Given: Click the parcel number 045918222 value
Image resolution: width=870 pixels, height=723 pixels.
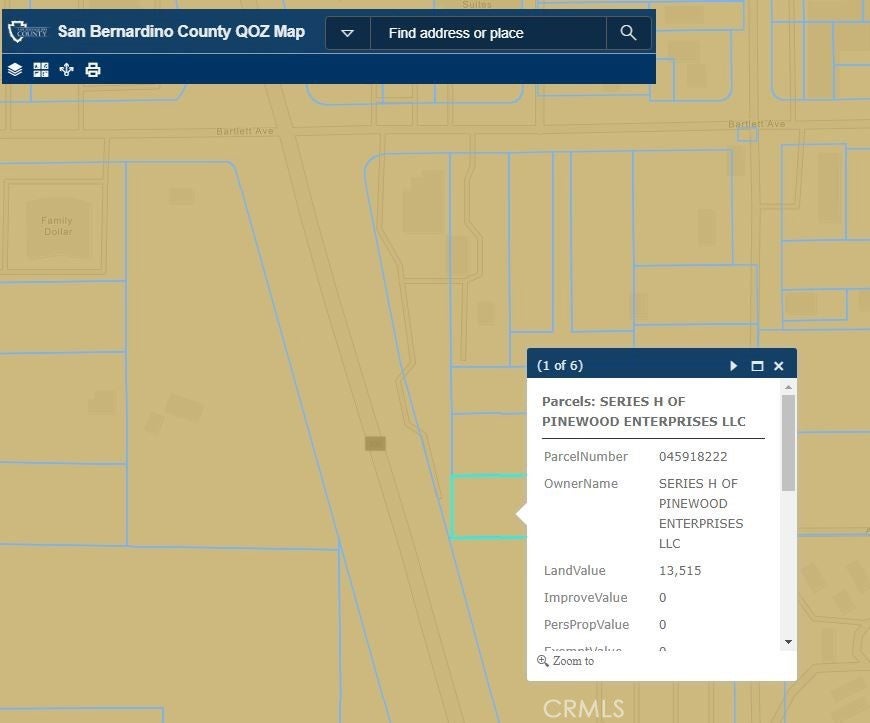Looking at the screenshot, I should [693, 457].
